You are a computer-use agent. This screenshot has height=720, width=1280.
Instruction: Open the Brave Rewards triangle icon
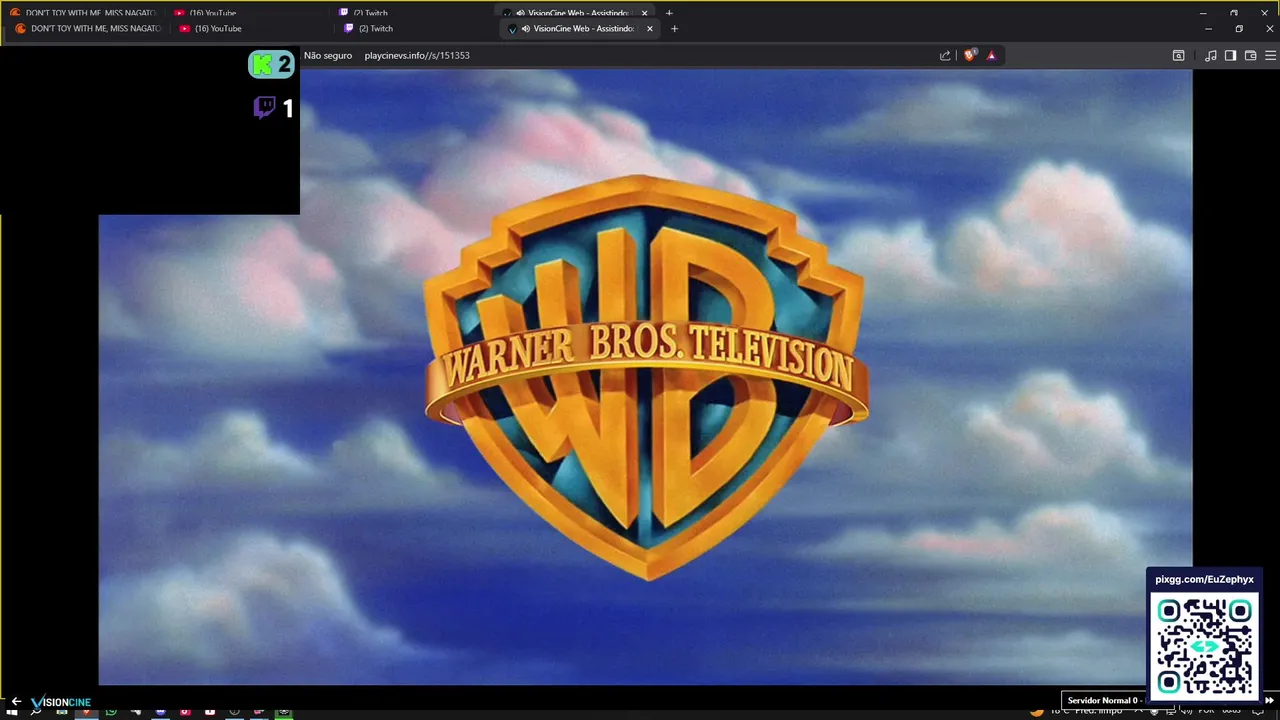(991, 56)
